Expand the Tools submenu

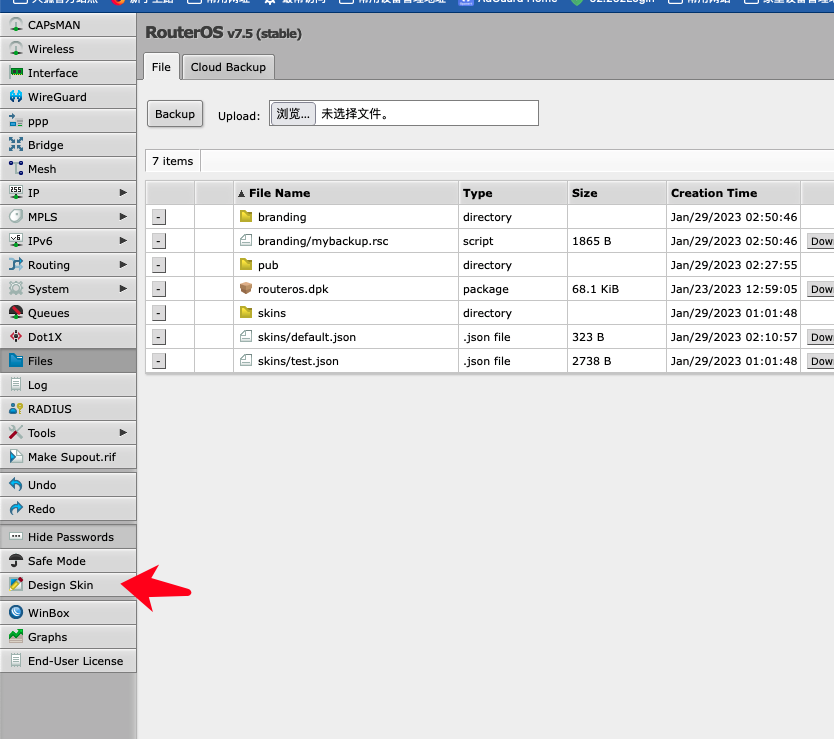pyautogui.click(x=123, y=433)
